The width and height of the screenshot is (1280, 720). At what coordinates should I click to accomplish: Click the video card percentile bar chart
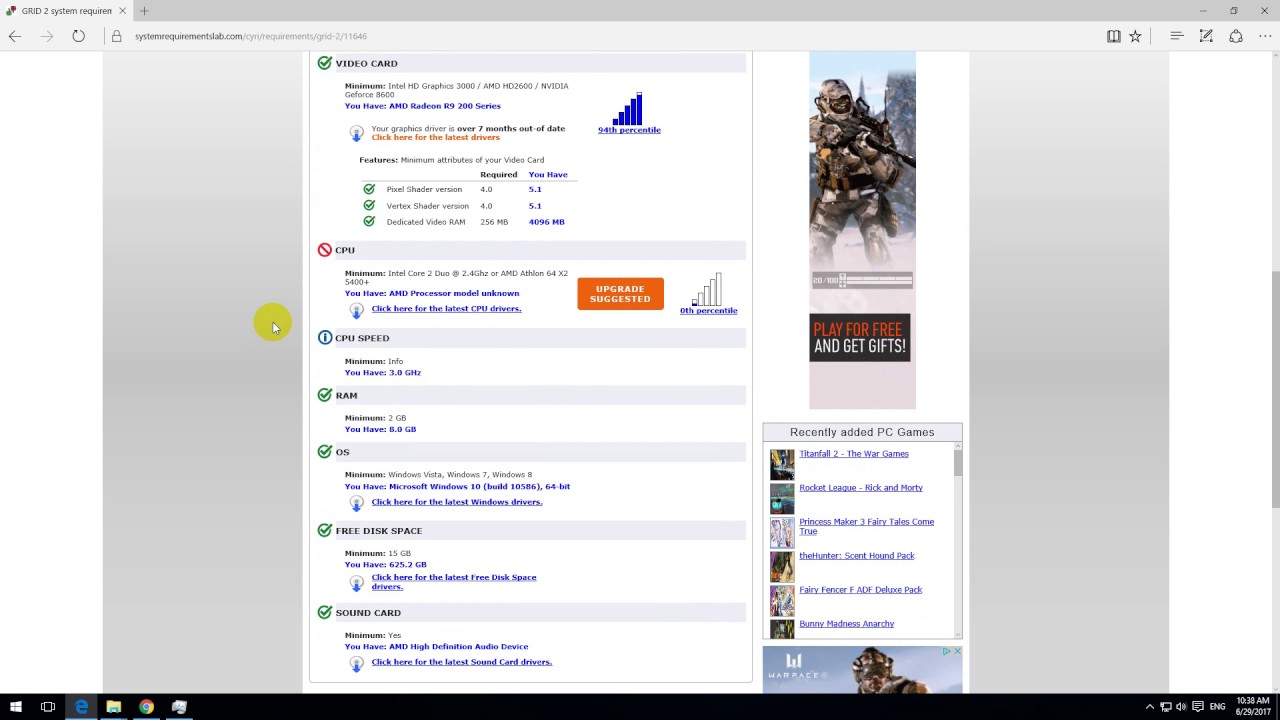[x=629, y=108]
